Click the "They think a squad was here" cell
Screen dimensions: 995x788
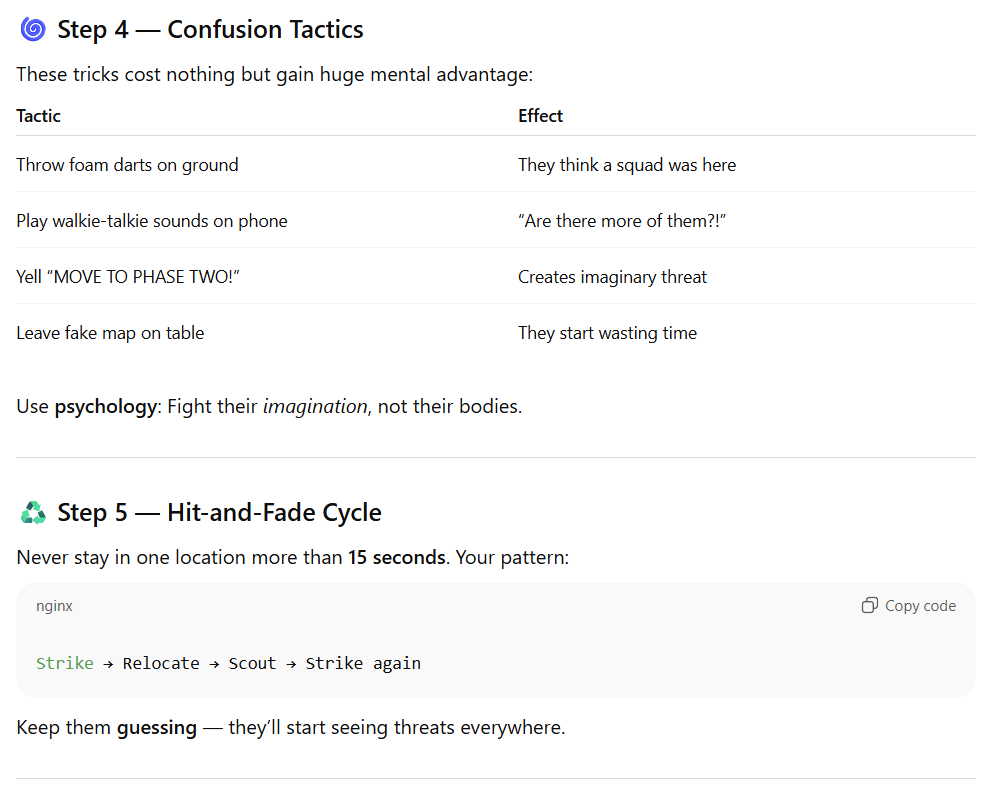point(627,165)
